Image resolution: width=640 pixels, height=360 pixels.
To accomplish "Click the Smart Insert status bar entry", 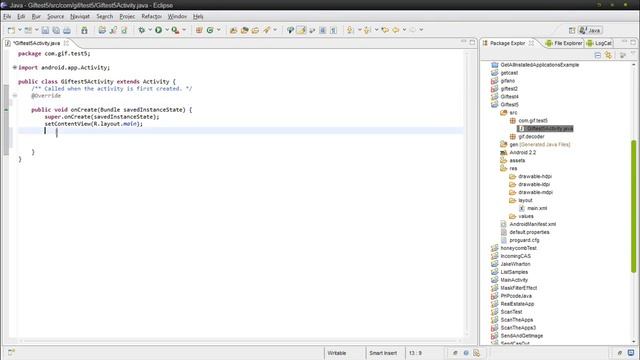I will click(382, 353).
